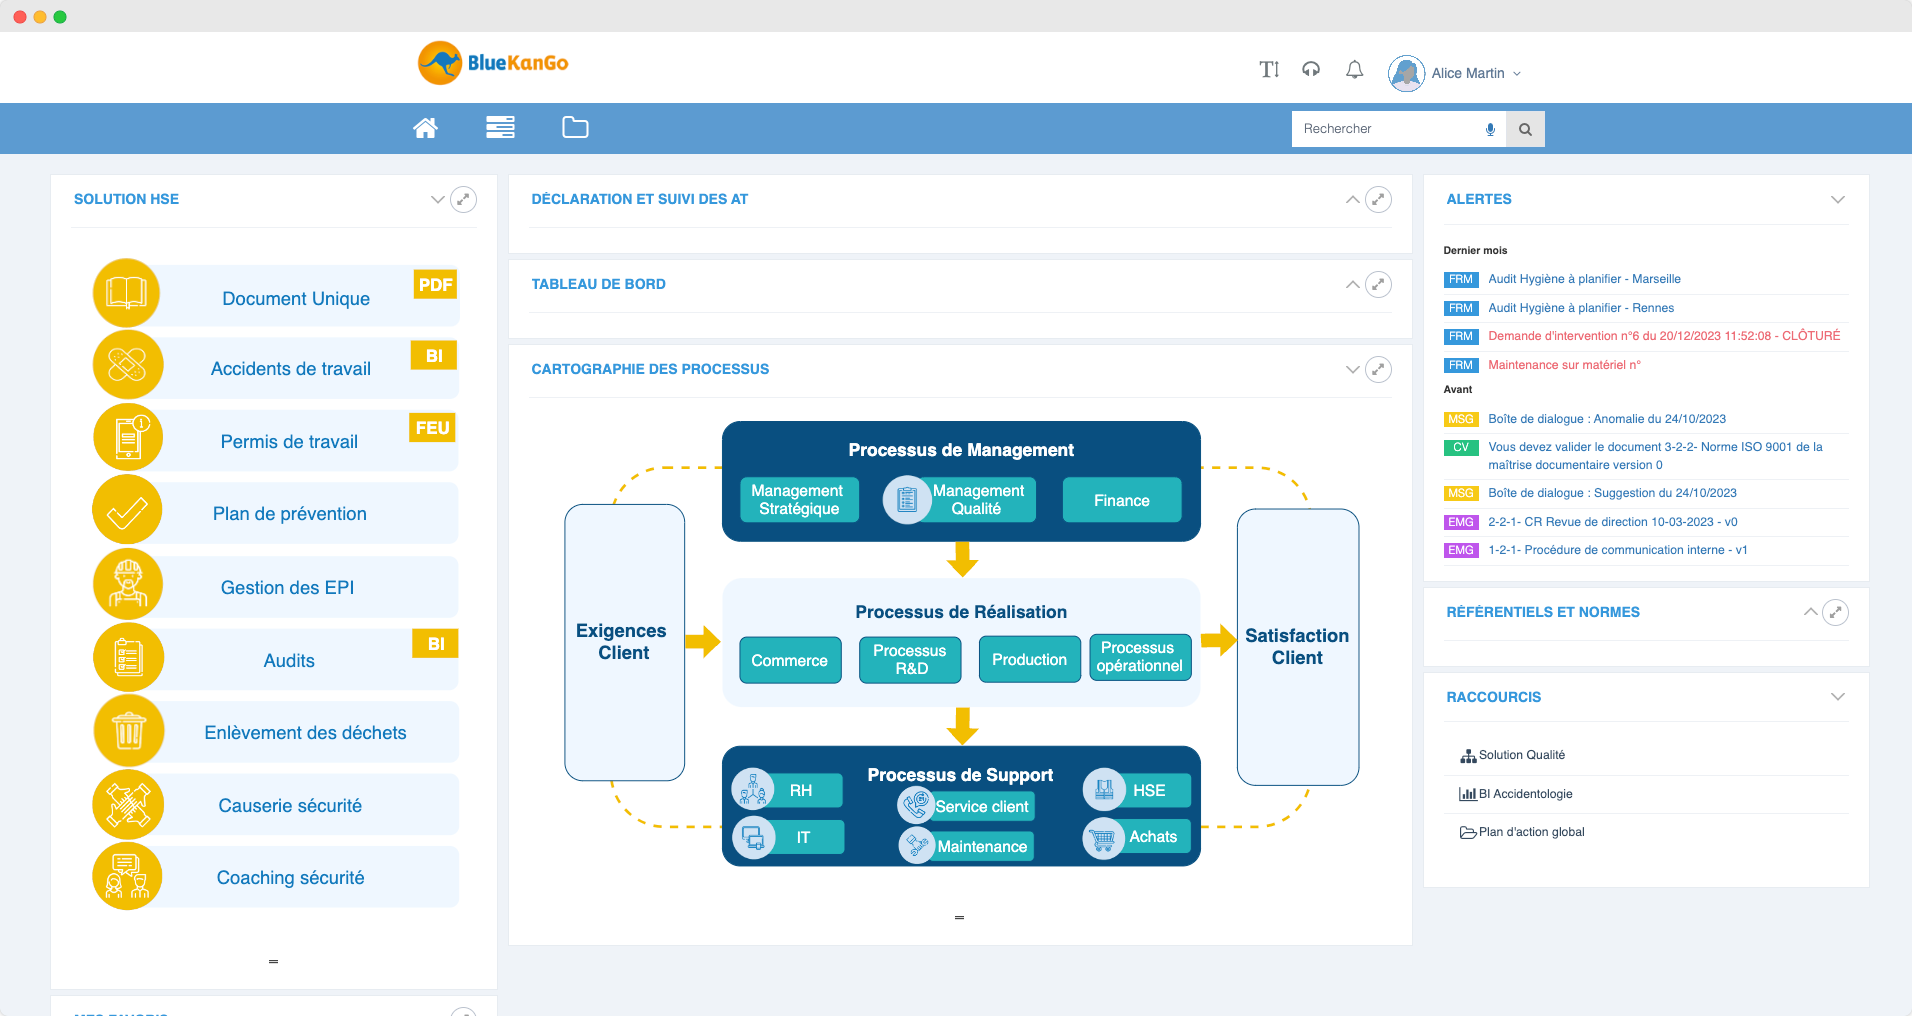
Task: Open Boîte de dialogue Anomalie message
Action: (x=1607, y=419)
